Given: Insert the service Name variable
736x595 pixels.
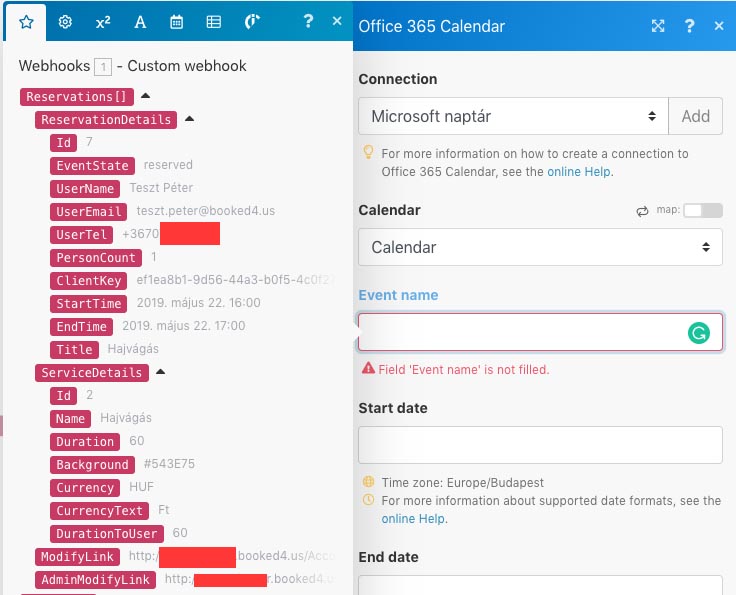Looking at the screenshot, I should [70, 419].
